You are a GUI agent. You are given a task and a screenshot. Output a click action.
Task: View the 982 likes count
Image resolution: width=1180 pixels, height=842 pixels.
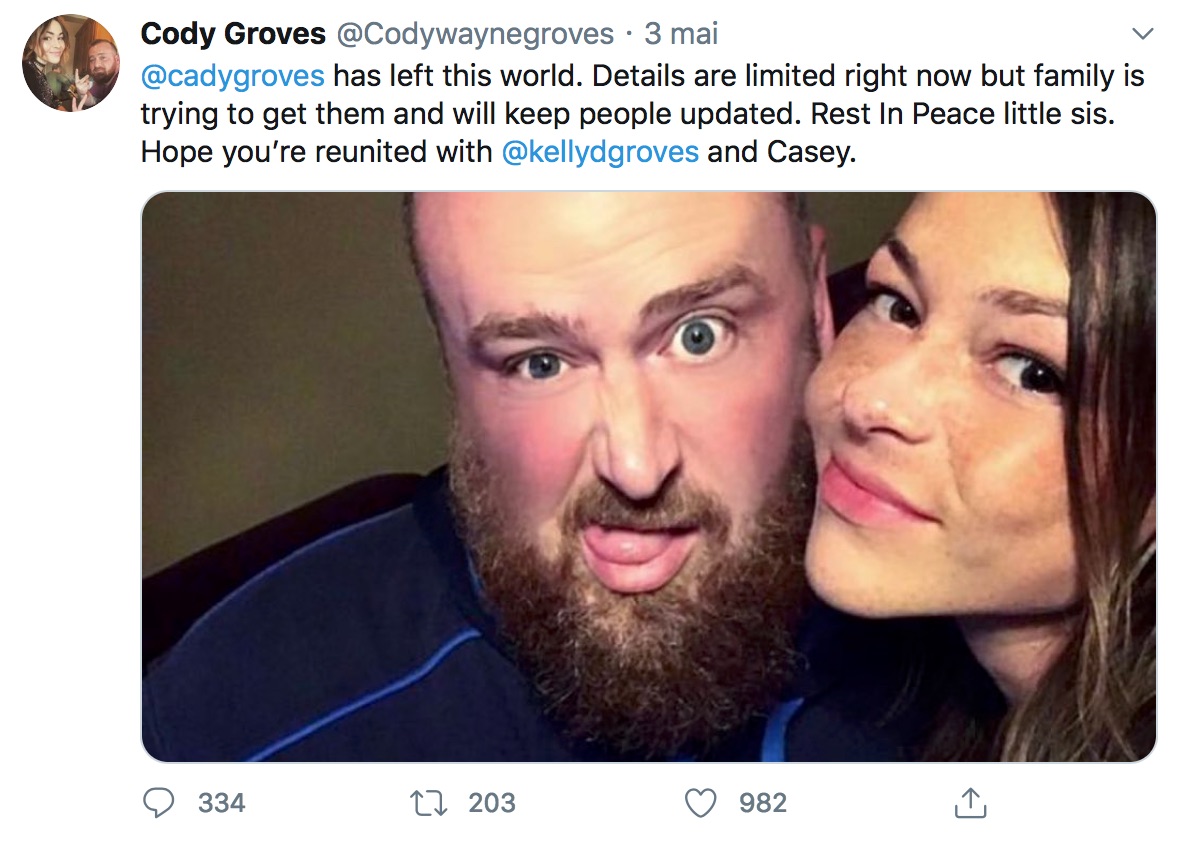763,803
